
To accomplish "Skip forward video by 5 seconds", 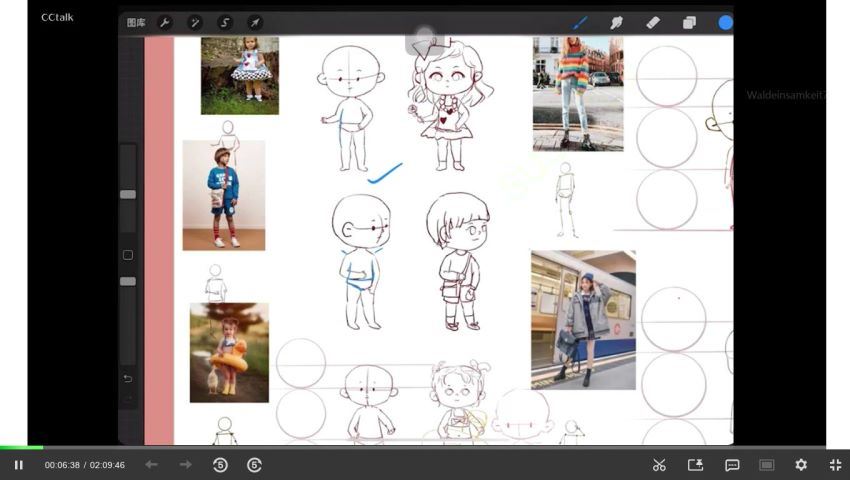I will (x=254, y=465).
